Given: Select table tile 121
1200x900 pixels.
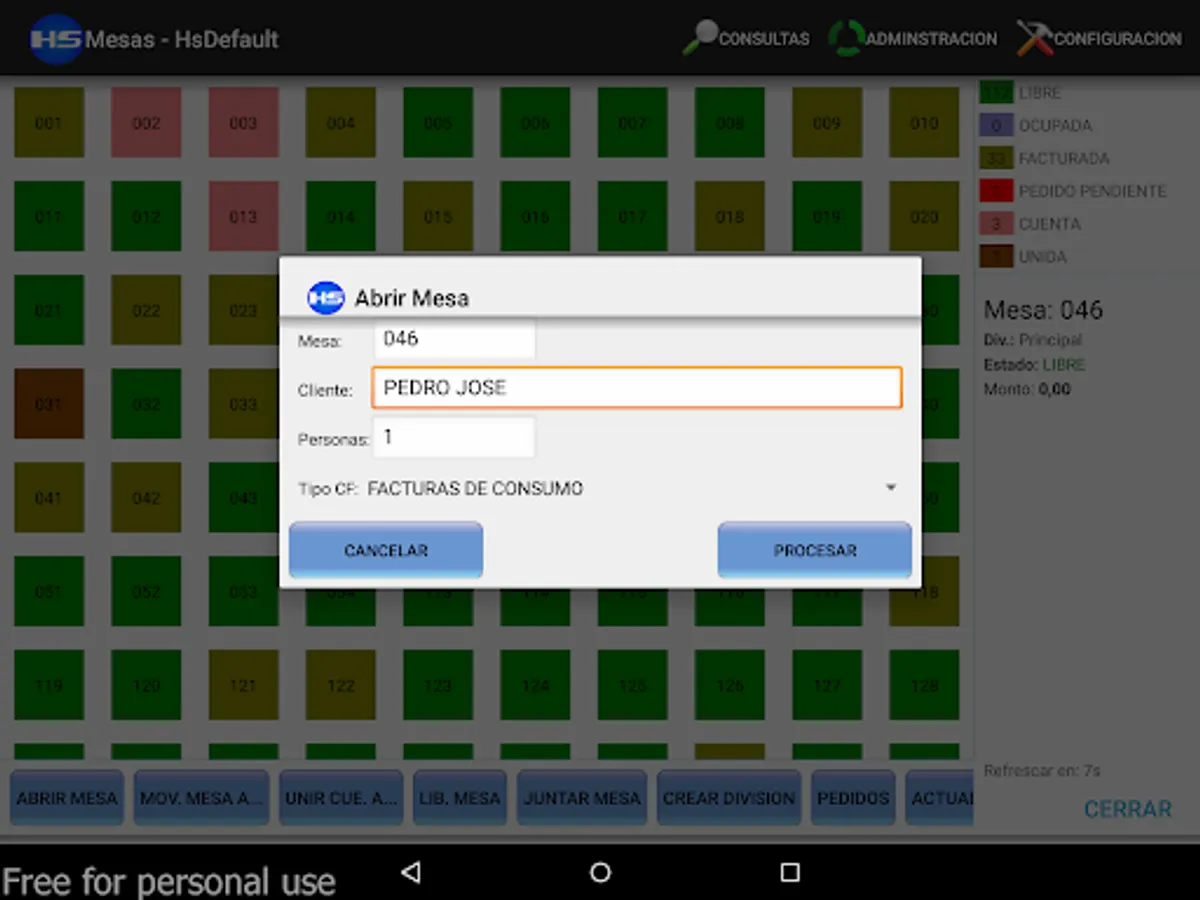Looking at the screenshot, I should point(244,685).
